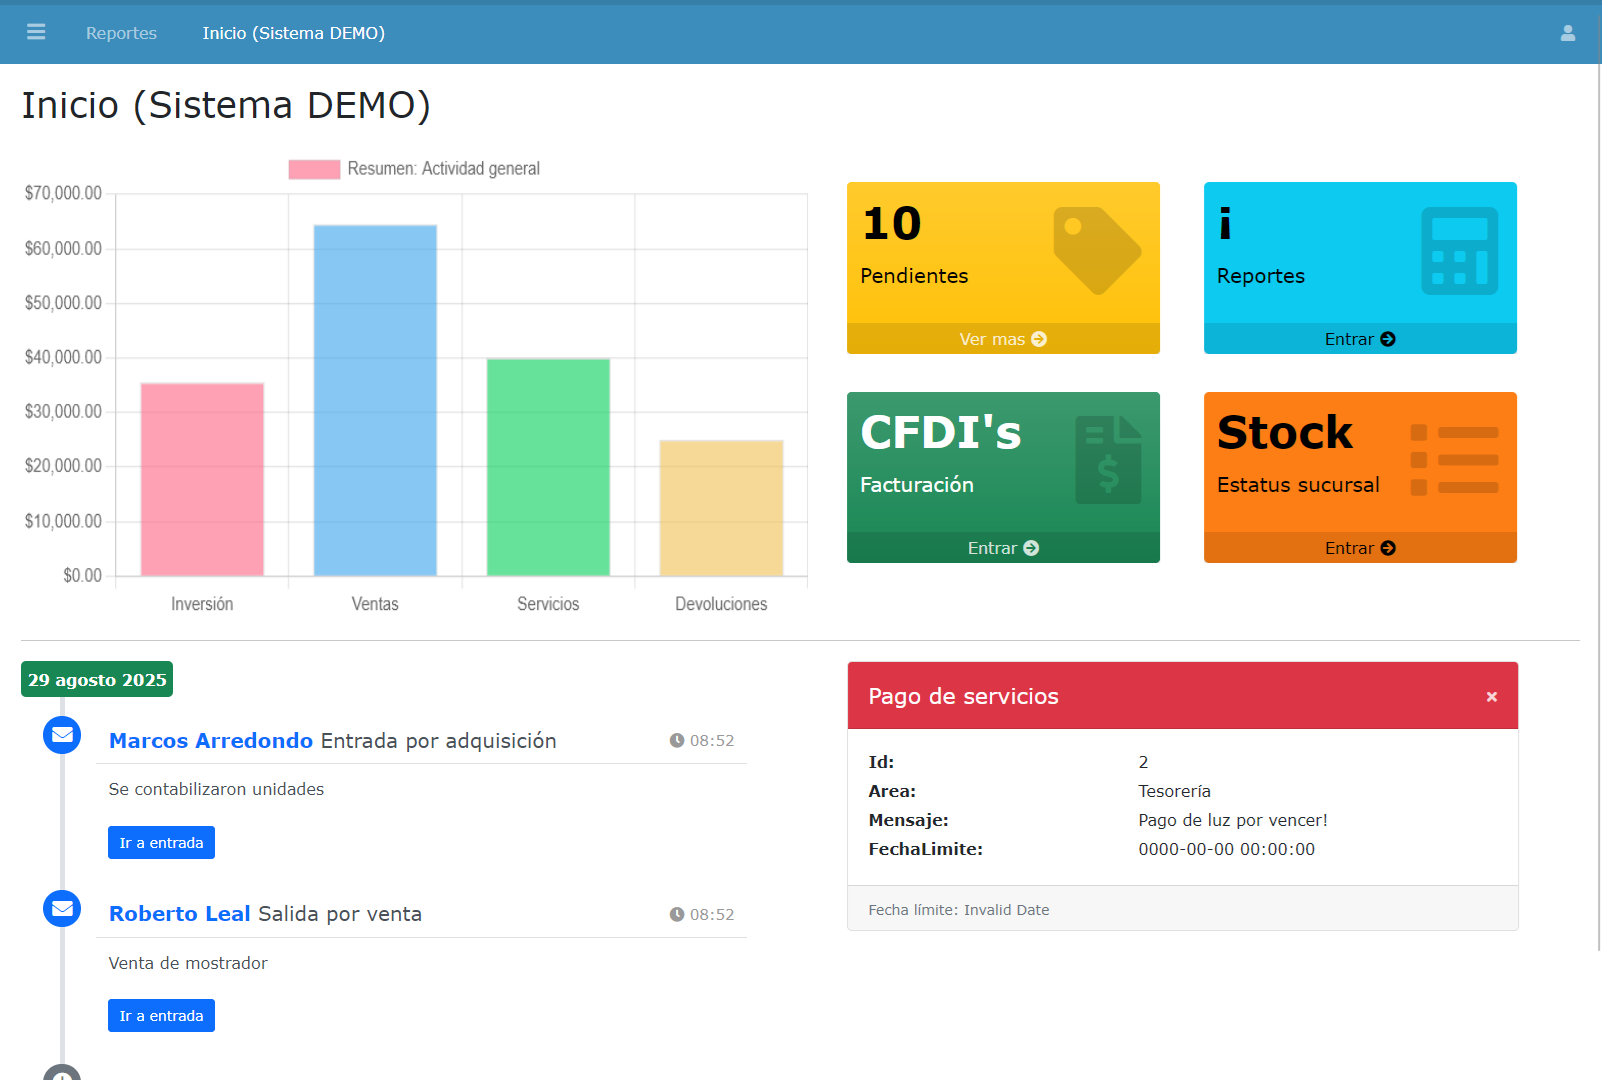Open Entrar on the Stock card
The image size is (1602, 1080).
coord(1359,547)
